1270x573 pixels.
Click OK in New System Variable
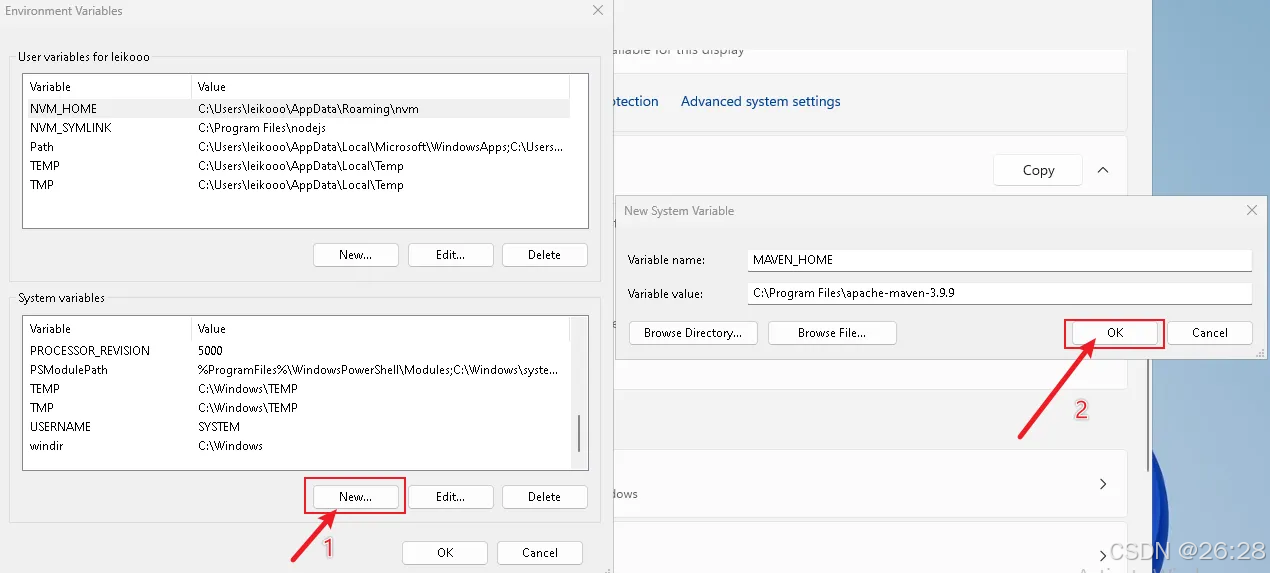pyautogui.click(x=1115, y=333)
